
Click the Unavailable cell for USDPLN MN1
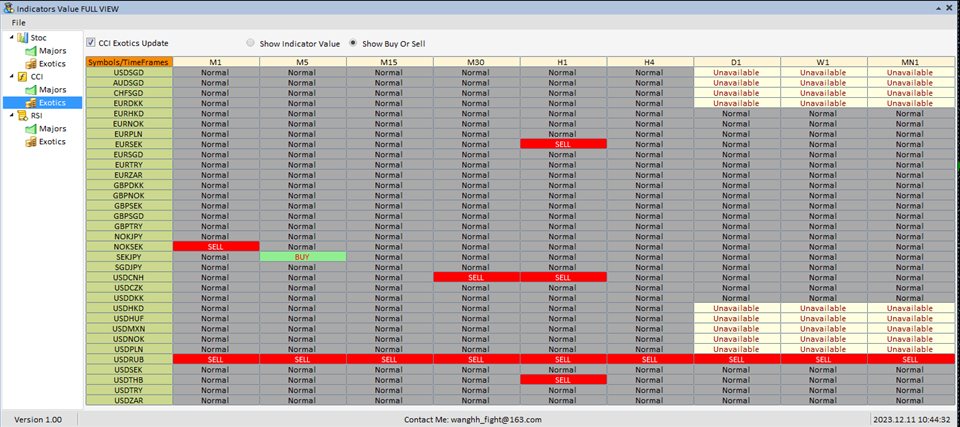[910, 349]
